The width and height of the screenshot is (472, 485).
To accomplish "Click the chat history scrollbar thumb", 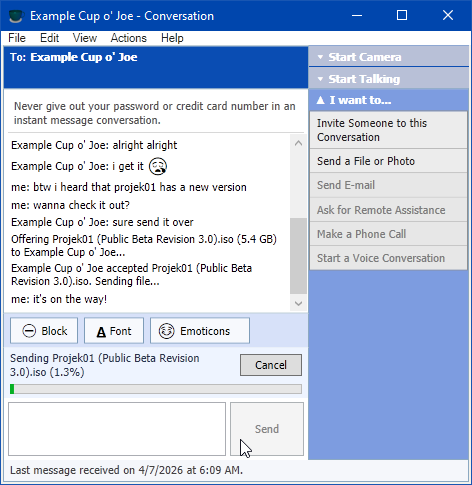I will click(298, 256).
